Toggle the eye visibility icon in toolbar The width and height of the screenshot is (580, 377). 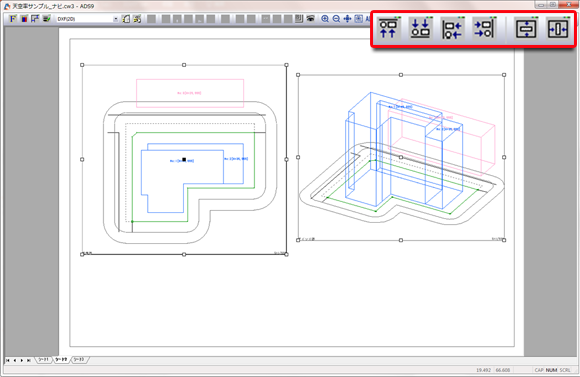[x=310, y=18]
